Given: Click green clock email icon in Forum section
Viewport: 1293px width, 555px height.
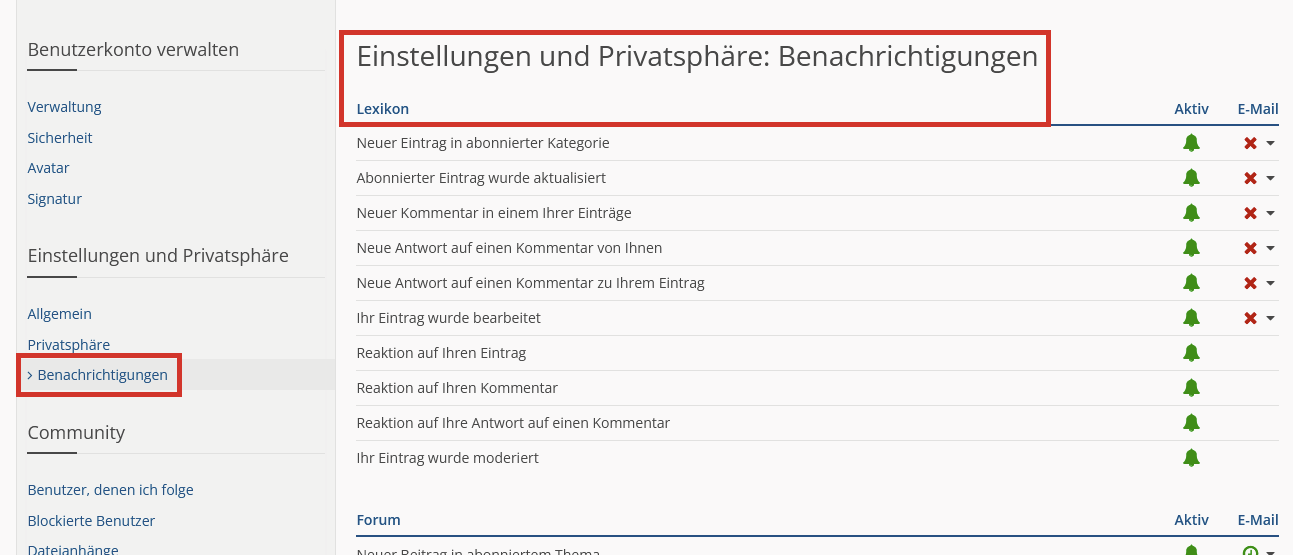Looking at the screenshot, I should [x=1250, y=551].
